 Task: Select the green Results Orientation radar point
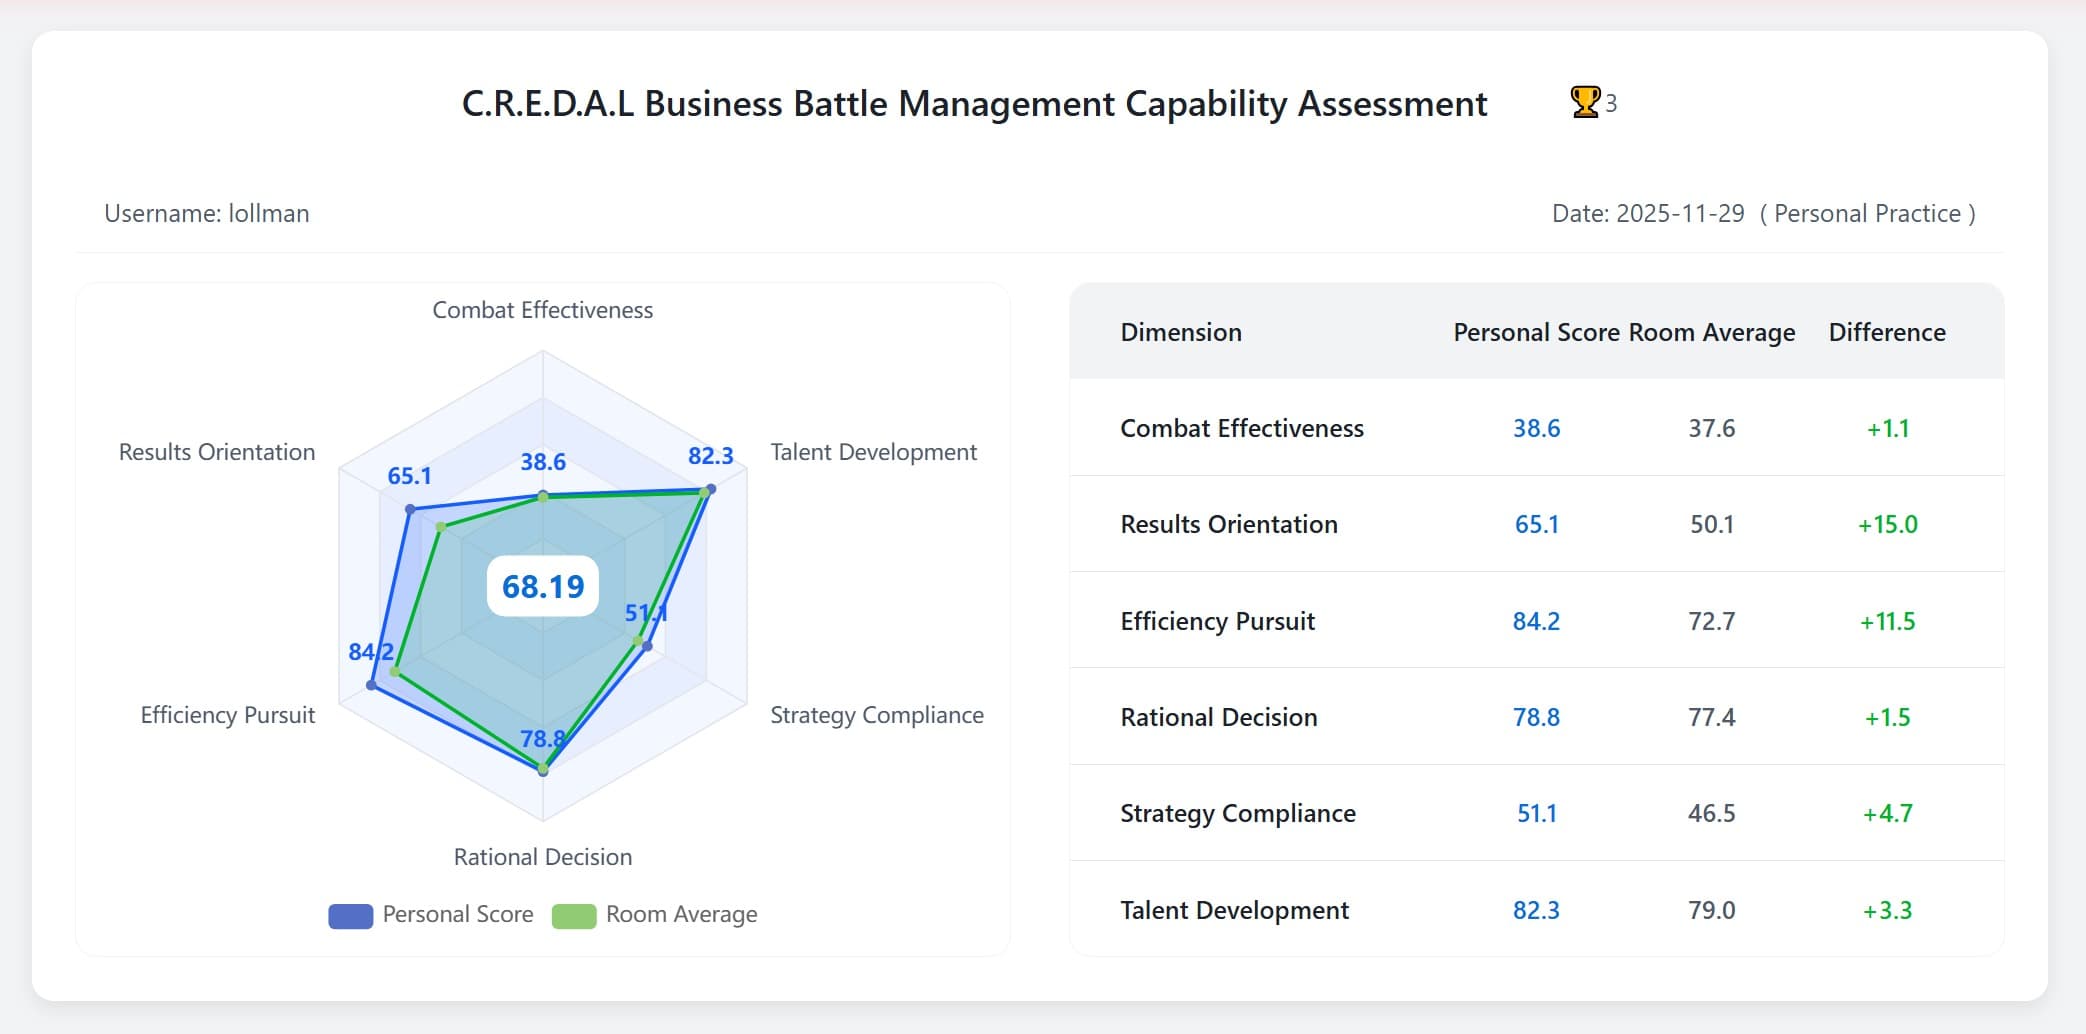440,527
